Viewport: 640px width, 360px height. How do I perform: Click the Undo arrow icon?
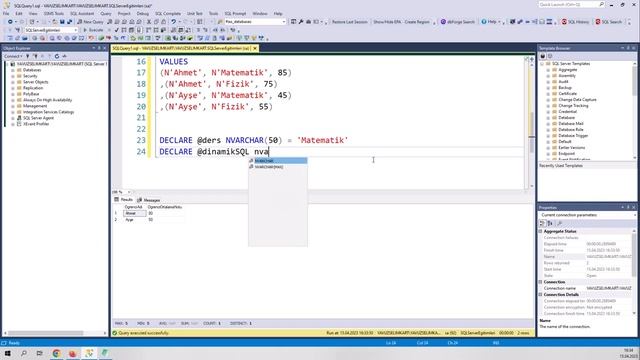point(174,22)
